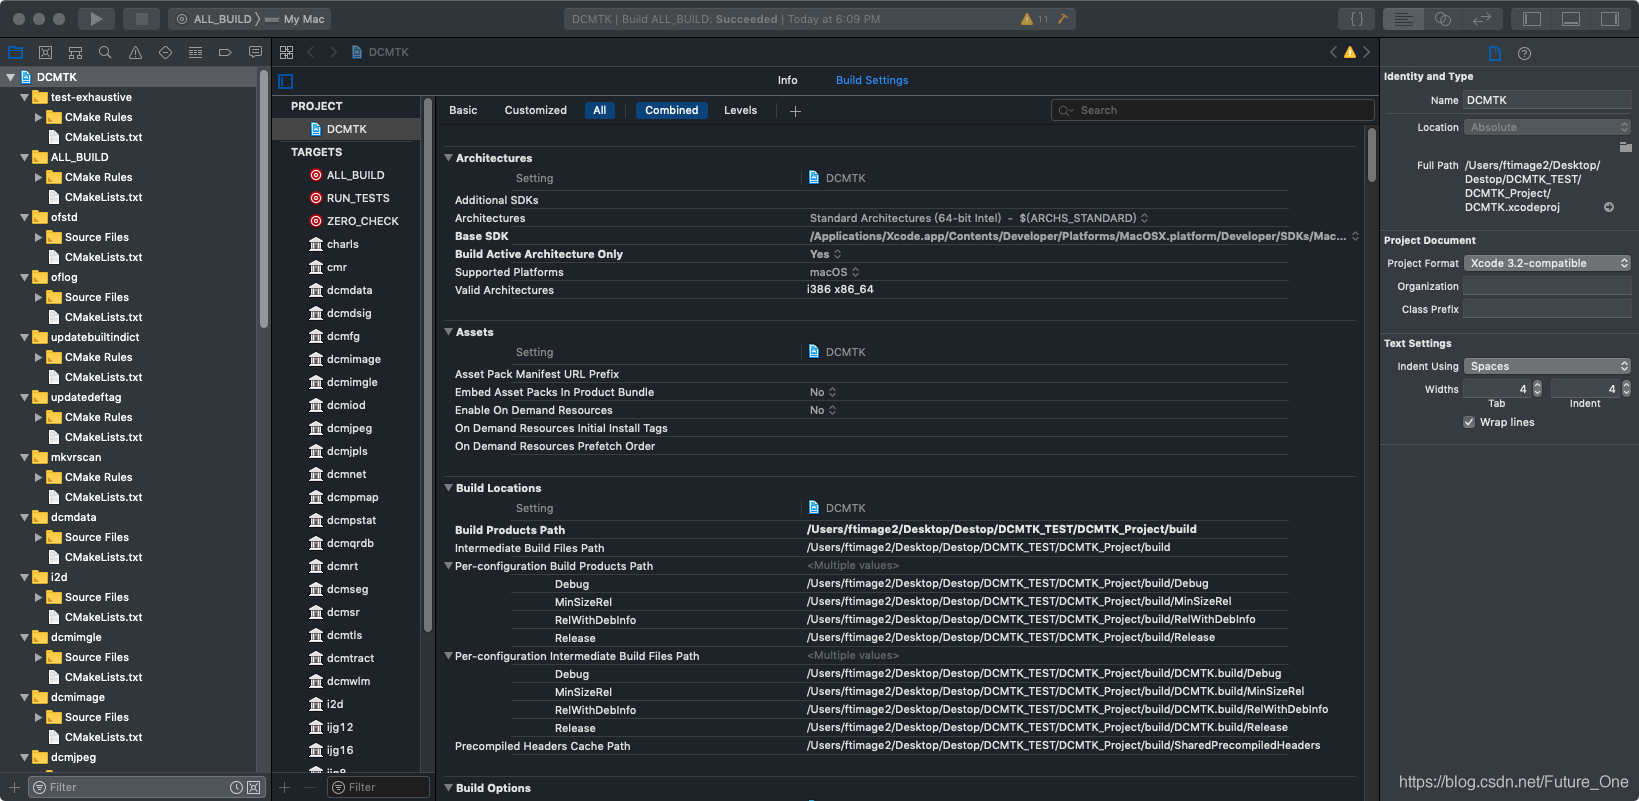The width and height of the screenshot is (1639, 801).
Task: Show Customized build settings
Action: point(535,110)
